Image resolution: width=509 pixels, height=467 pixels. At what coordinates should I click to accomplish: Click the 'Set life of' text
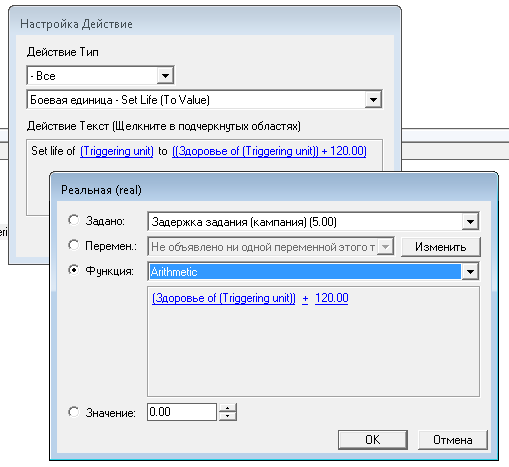tap(53, 151)
